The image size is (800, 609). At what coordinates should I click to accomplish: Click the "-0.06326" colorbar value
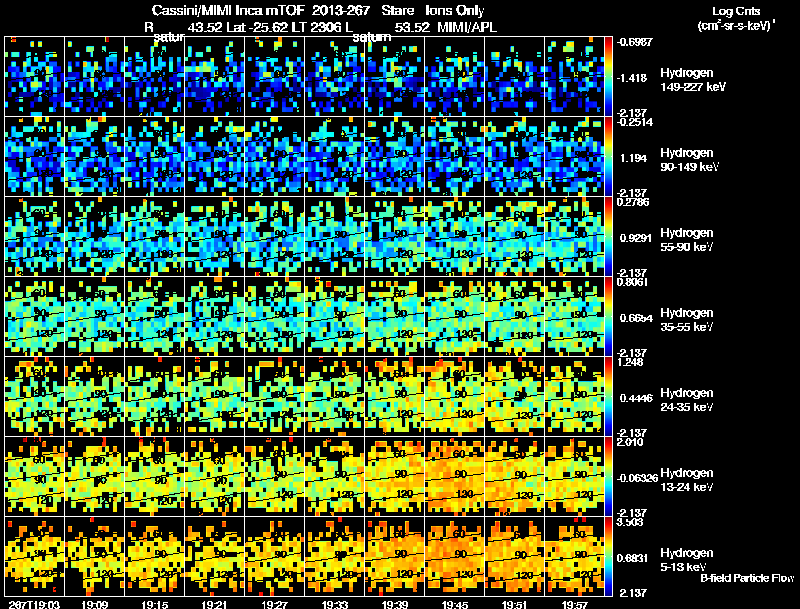637,478
